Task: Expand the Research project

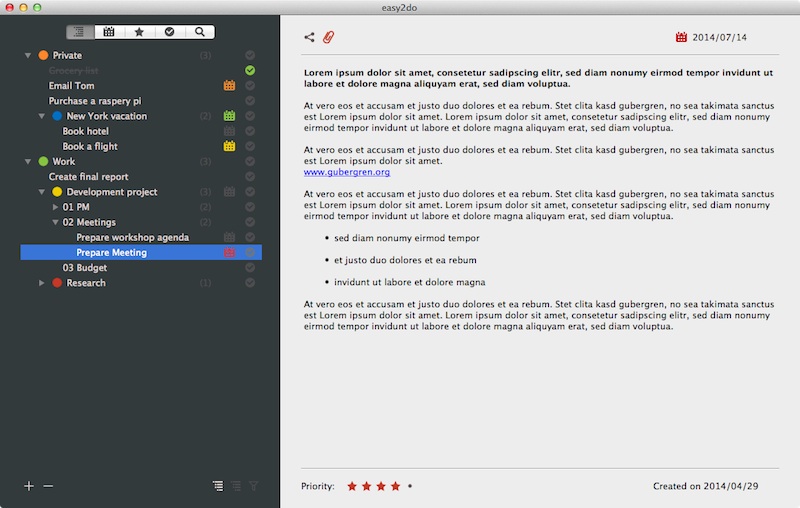Action: 42,283
